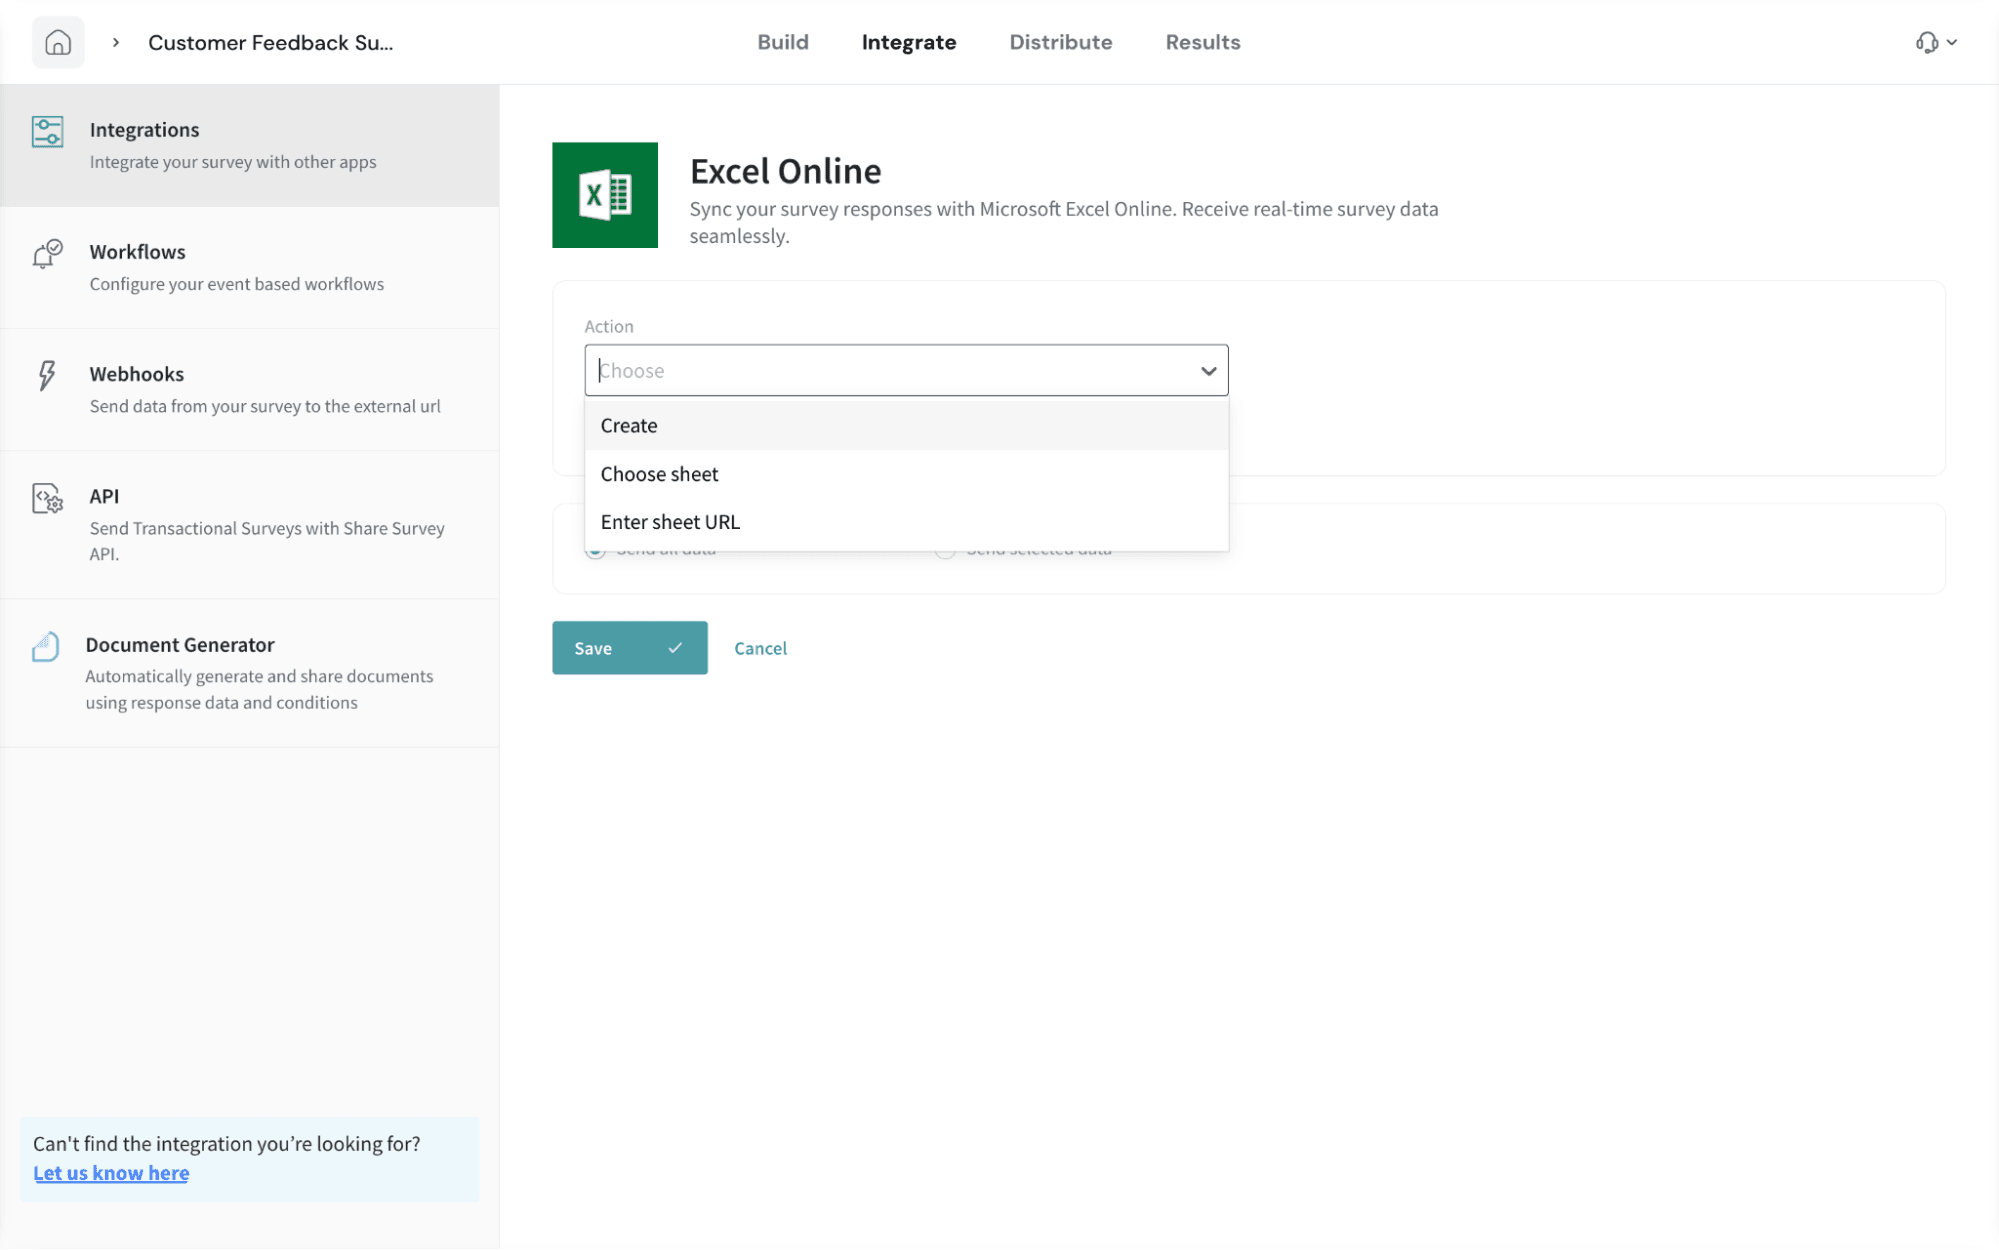
Task: Select the Send all data radio button
Action: tap(596, 551)
